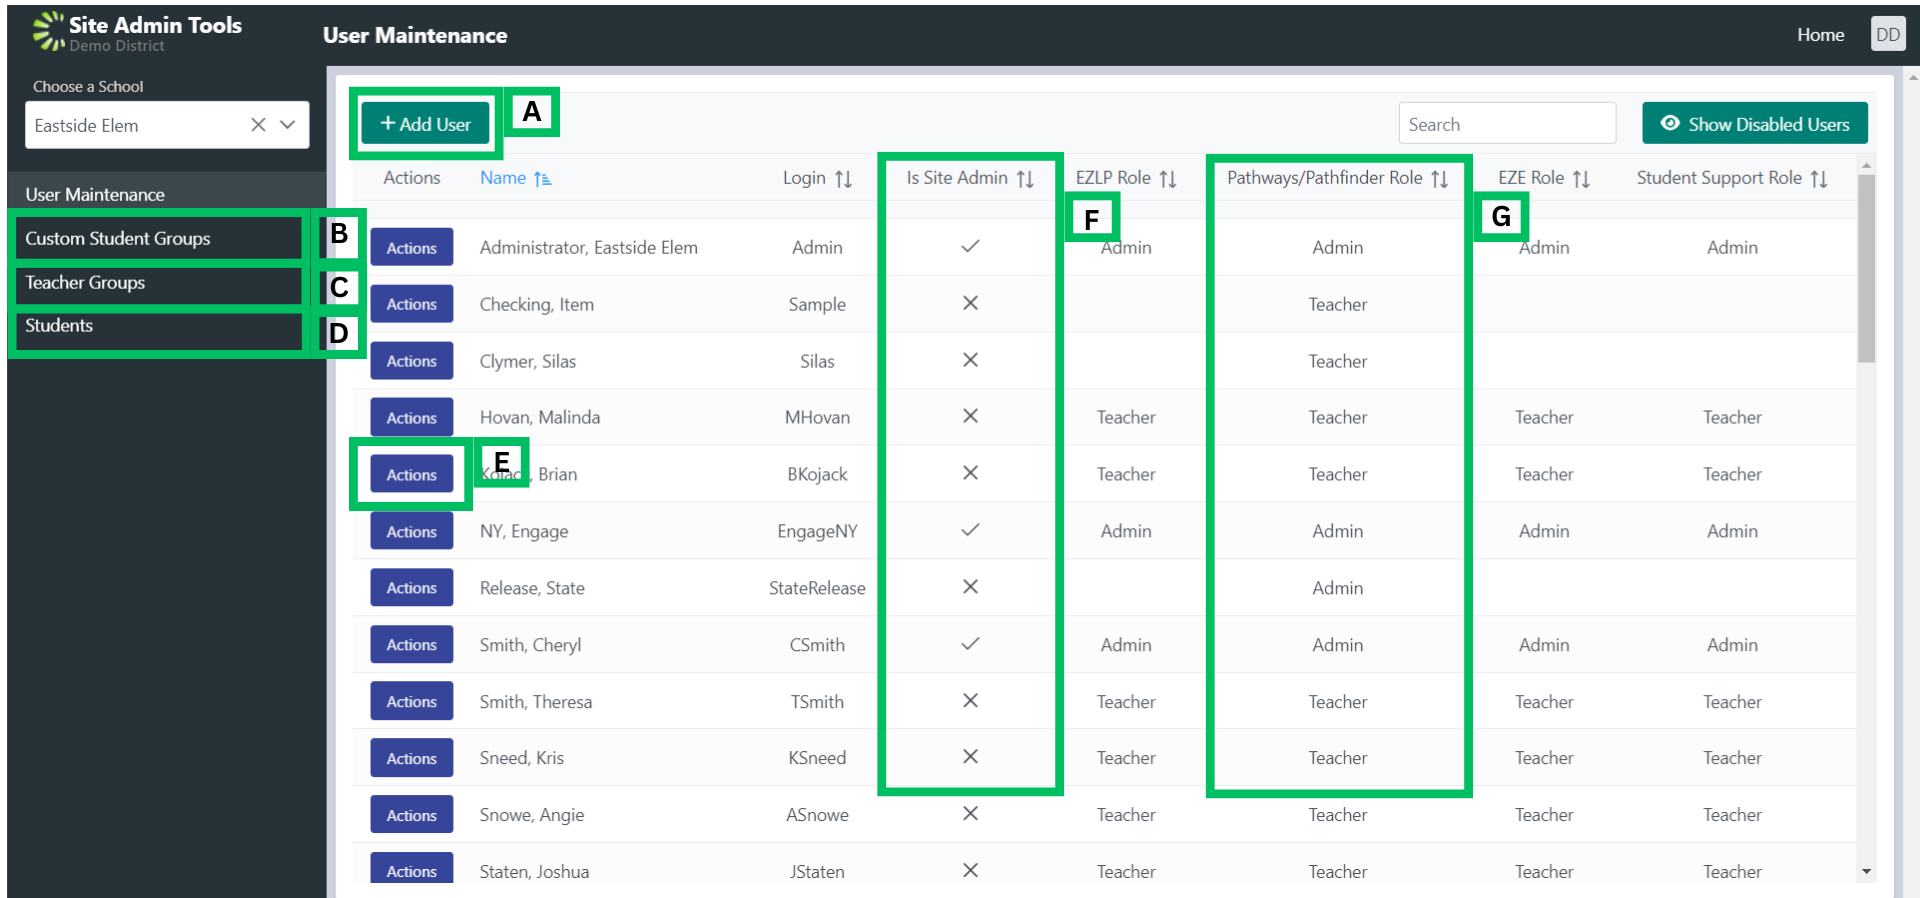
Task: Click the table scroll up arrow
Action: 1866,165
